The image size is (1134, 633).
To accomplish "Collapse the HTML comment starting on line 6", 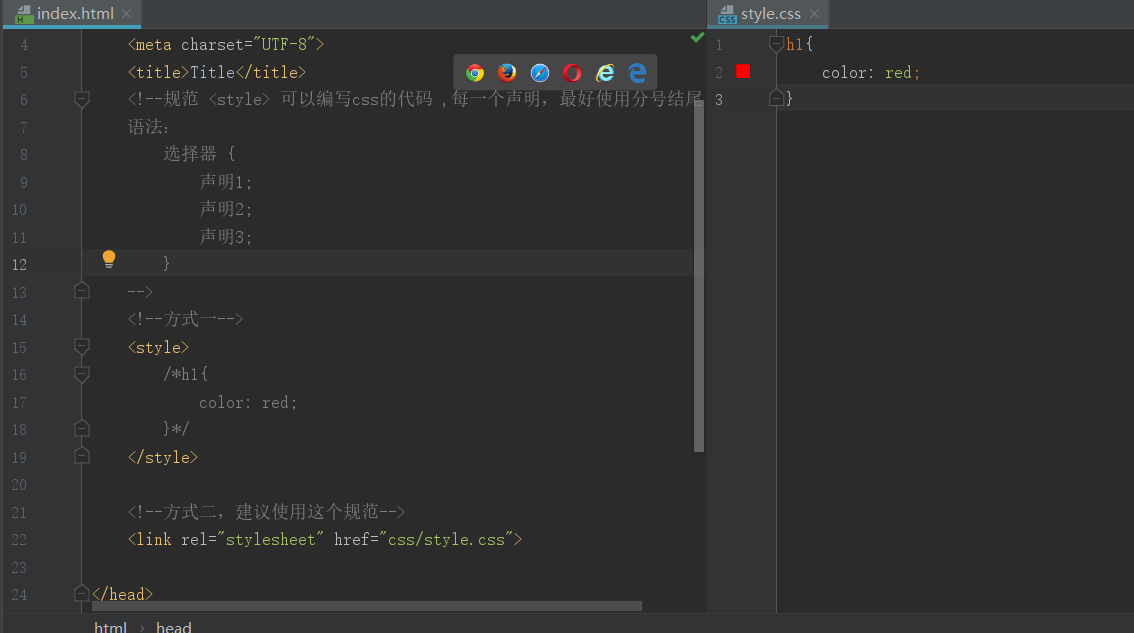I will (82, 99).
